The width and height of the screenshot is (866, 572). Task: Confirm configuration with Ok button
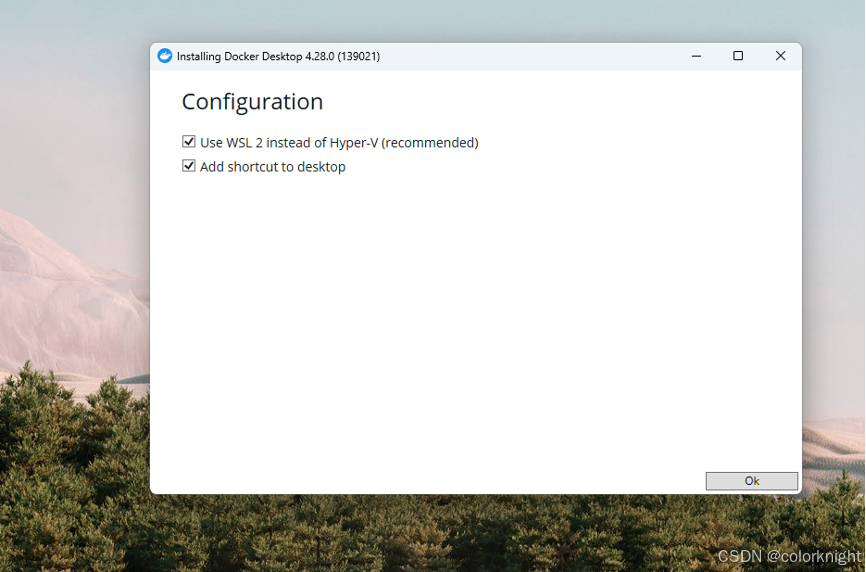(752, 481)
